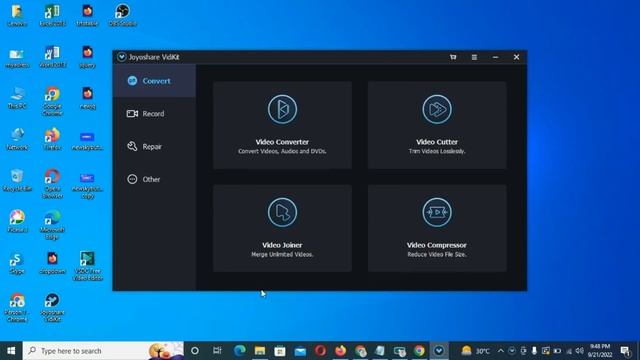Select the Excel 2013 desktop shortcut

tap(52, 16)
